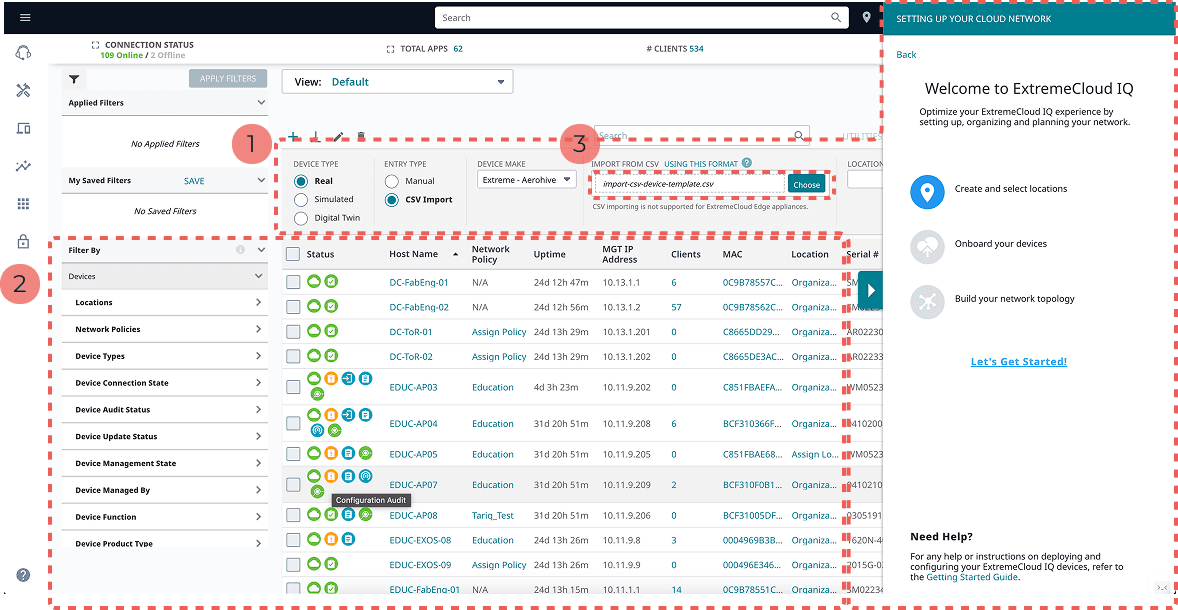Click the Using This Format link
1178x610 pixels.
coord(701,162)
